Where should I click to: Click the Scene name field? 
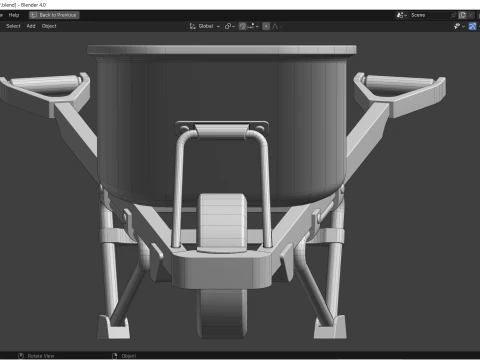(x=429, y=15)
